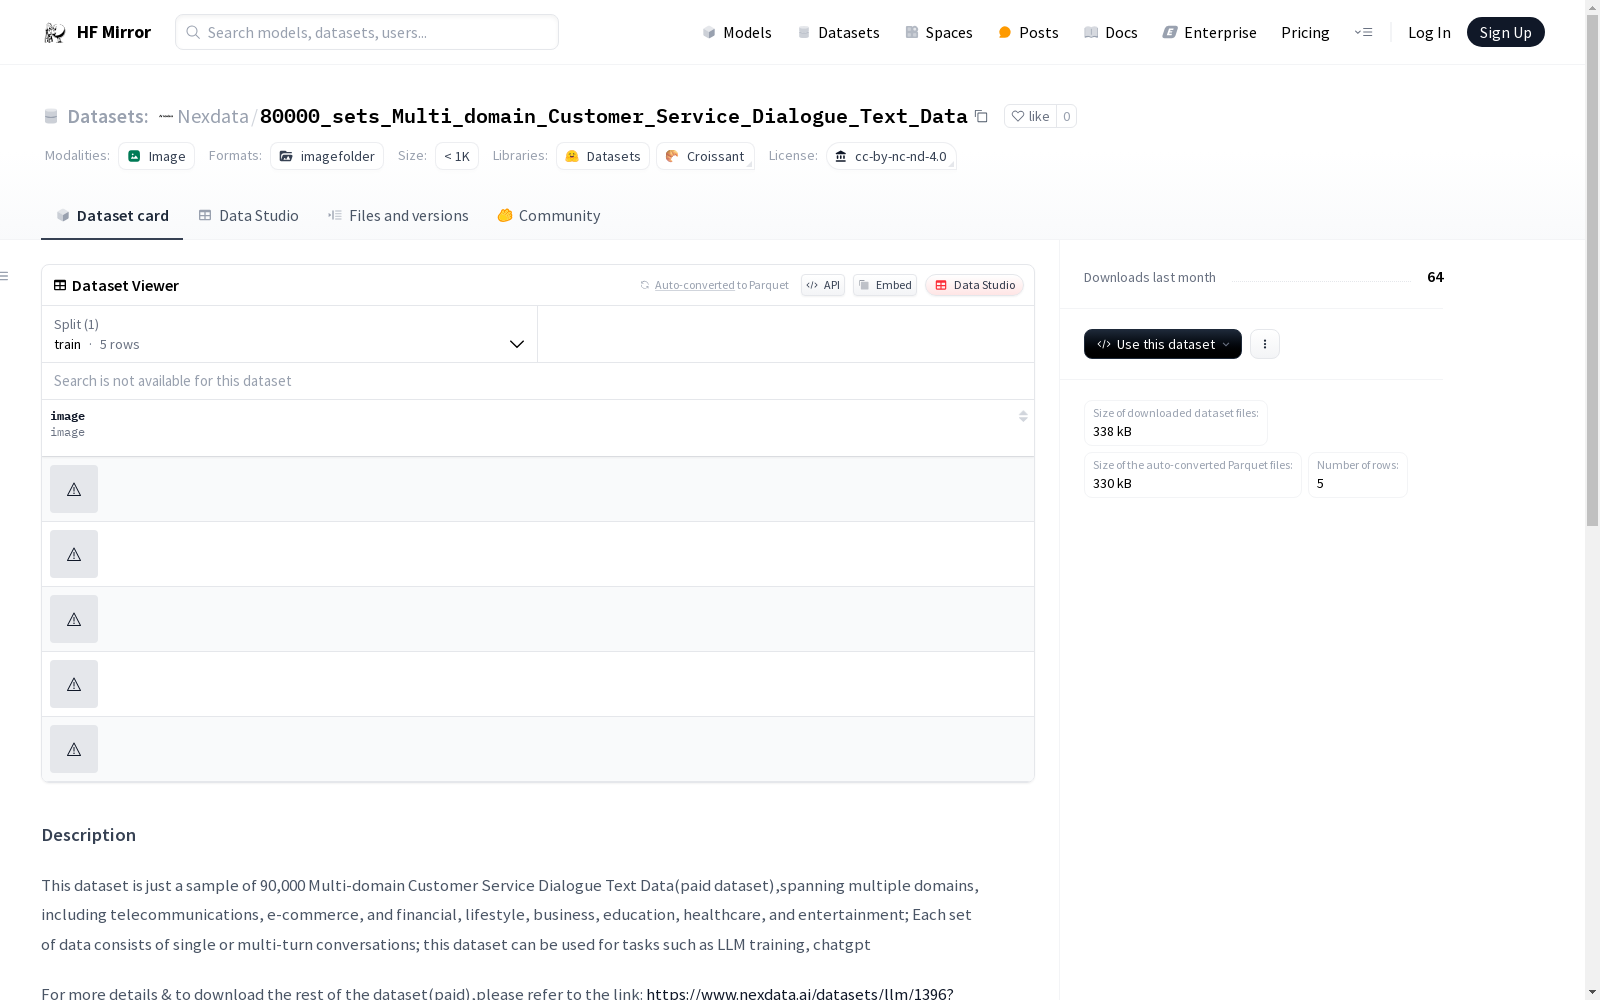The width and height of the screenshot is (1600, 1000).
Task: Copy dataset name with the copy icon
Action: point(981,116)
